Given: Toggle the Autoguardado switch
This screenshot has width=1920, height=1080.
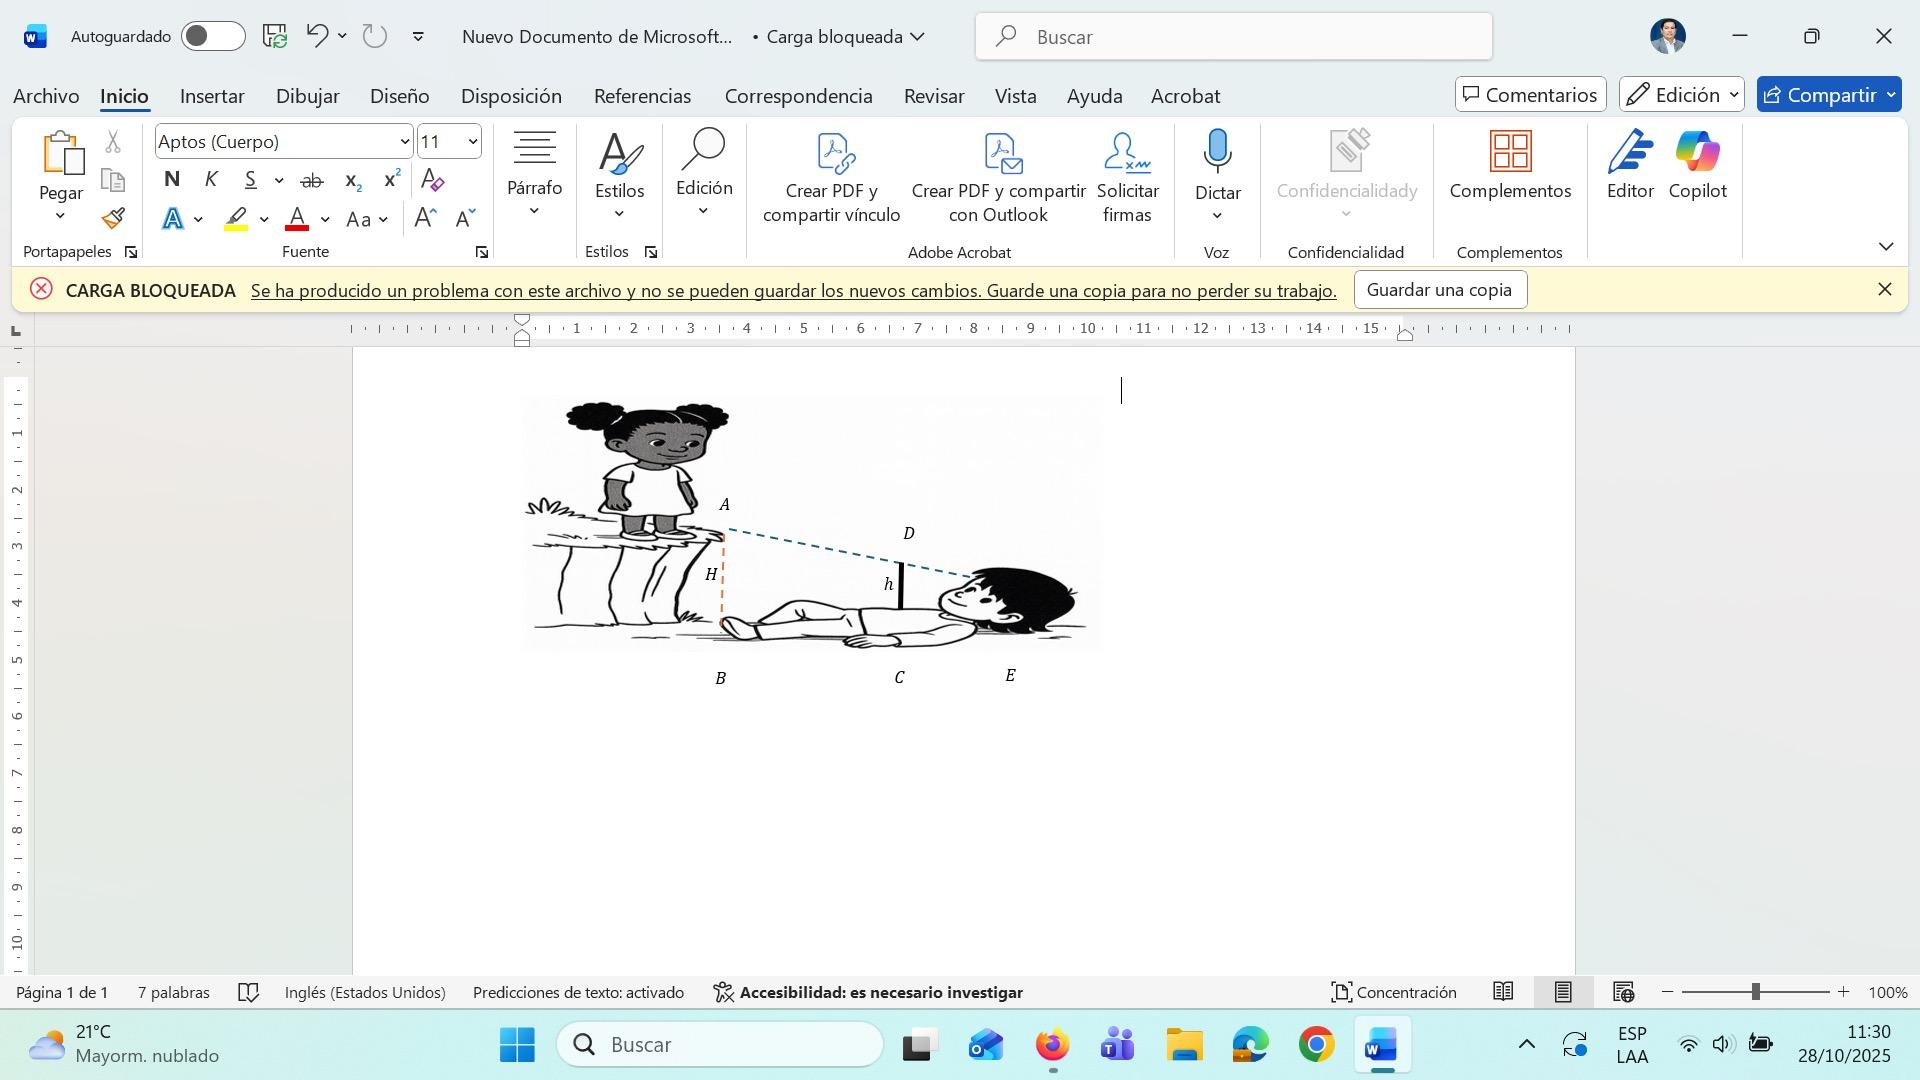Looking at the screenshot, I should pos(213,37).
